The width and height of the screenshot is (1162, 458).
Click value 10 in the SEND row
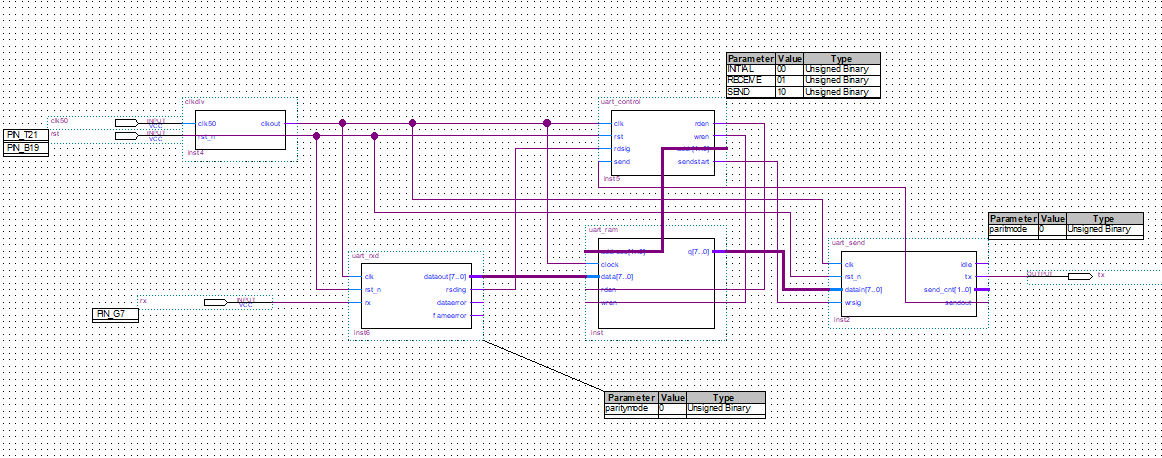[788, 92]
